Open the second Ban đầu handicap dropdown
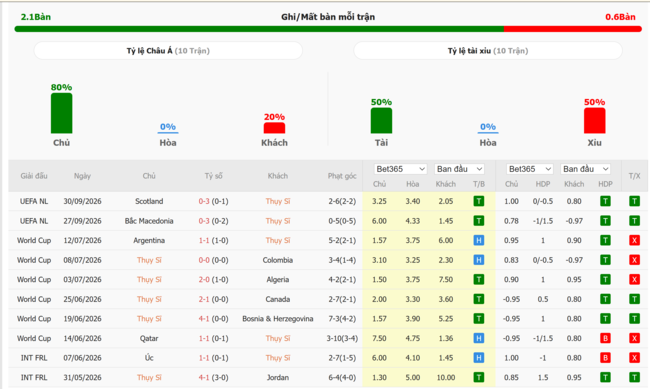 tap(586, 169)
